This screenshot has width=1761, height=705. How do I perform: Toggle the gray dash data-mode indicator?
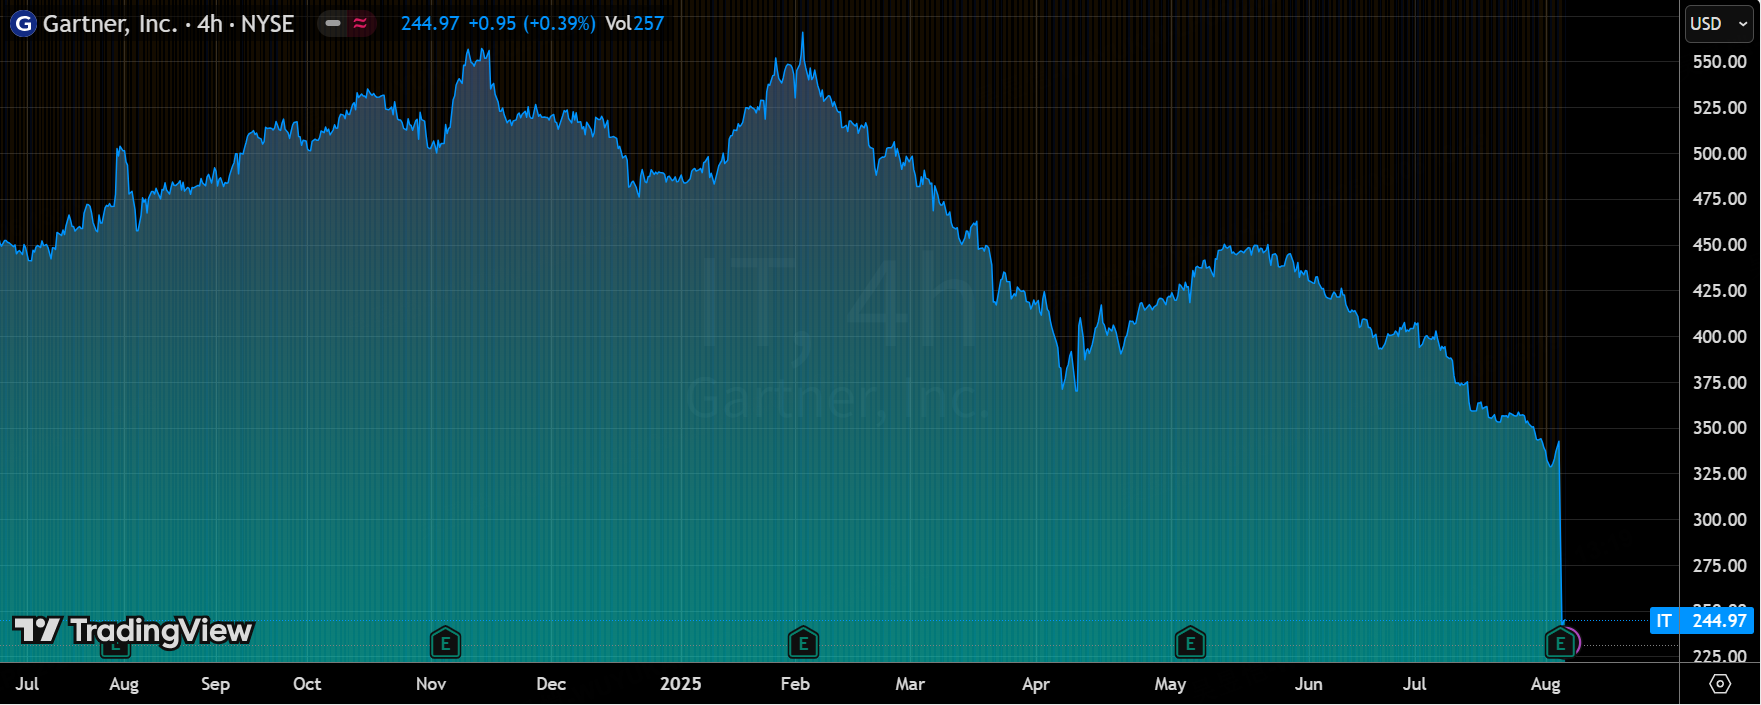pyautogui.click(x=333, y=23)
